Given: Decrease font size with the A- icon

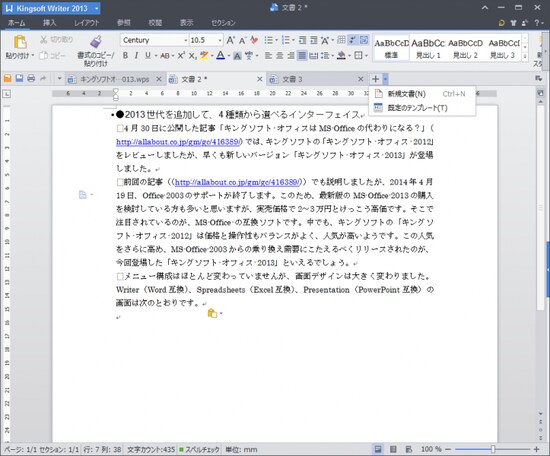Looking at the screenshot, I should 242,40.
